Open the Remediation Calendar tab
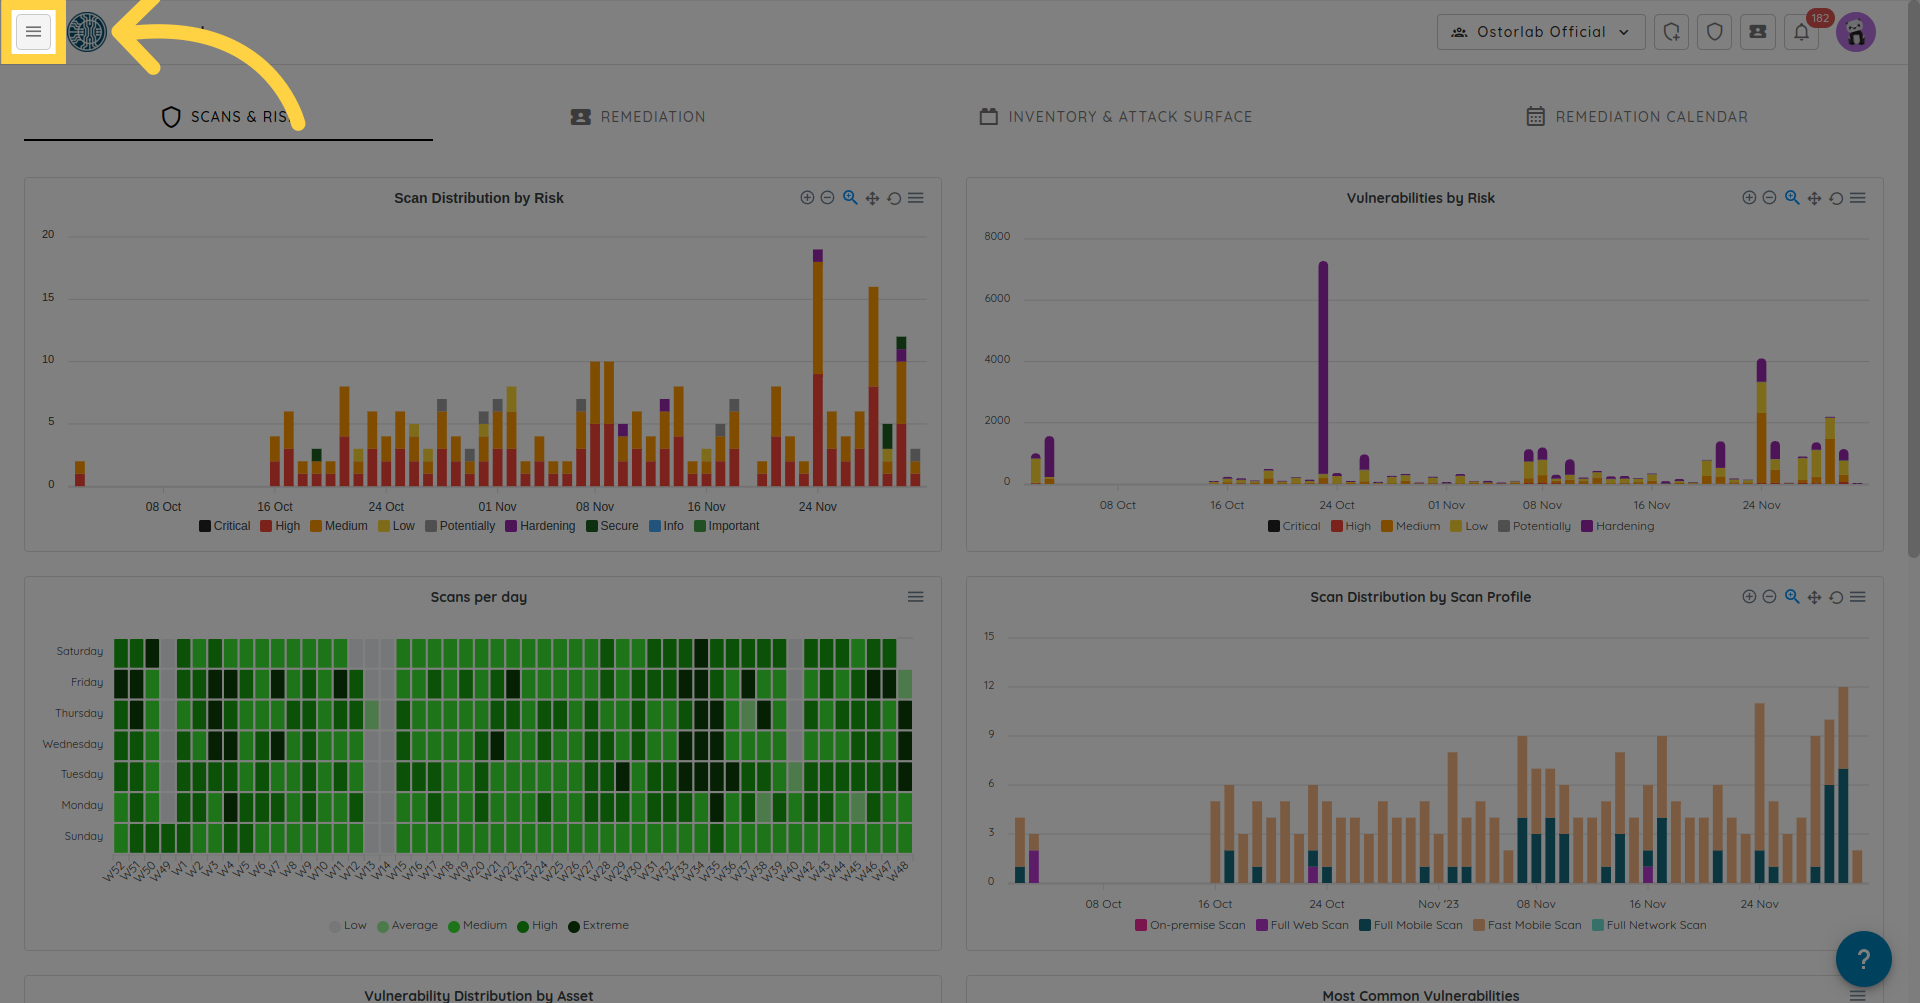Screen dimensions: 1920x1003 click(1637, 117)
